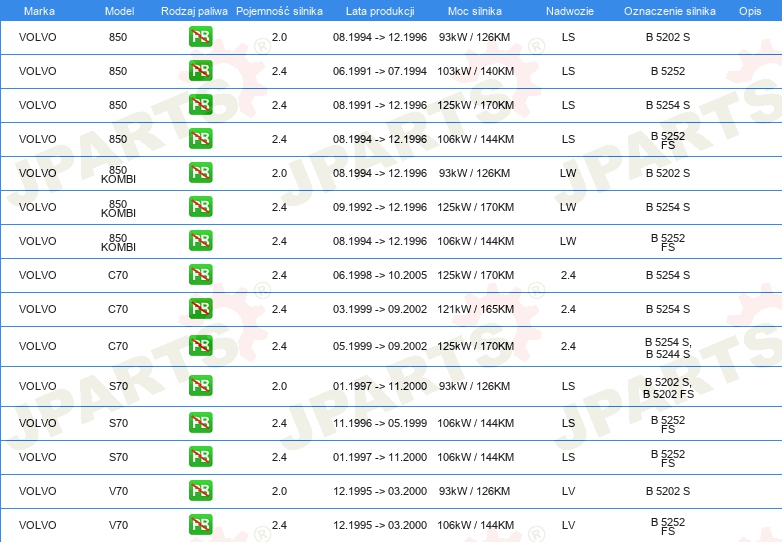Click the Opis column header
The height and width of the screenshot is (542, 782).
click(x=750, y=11)
